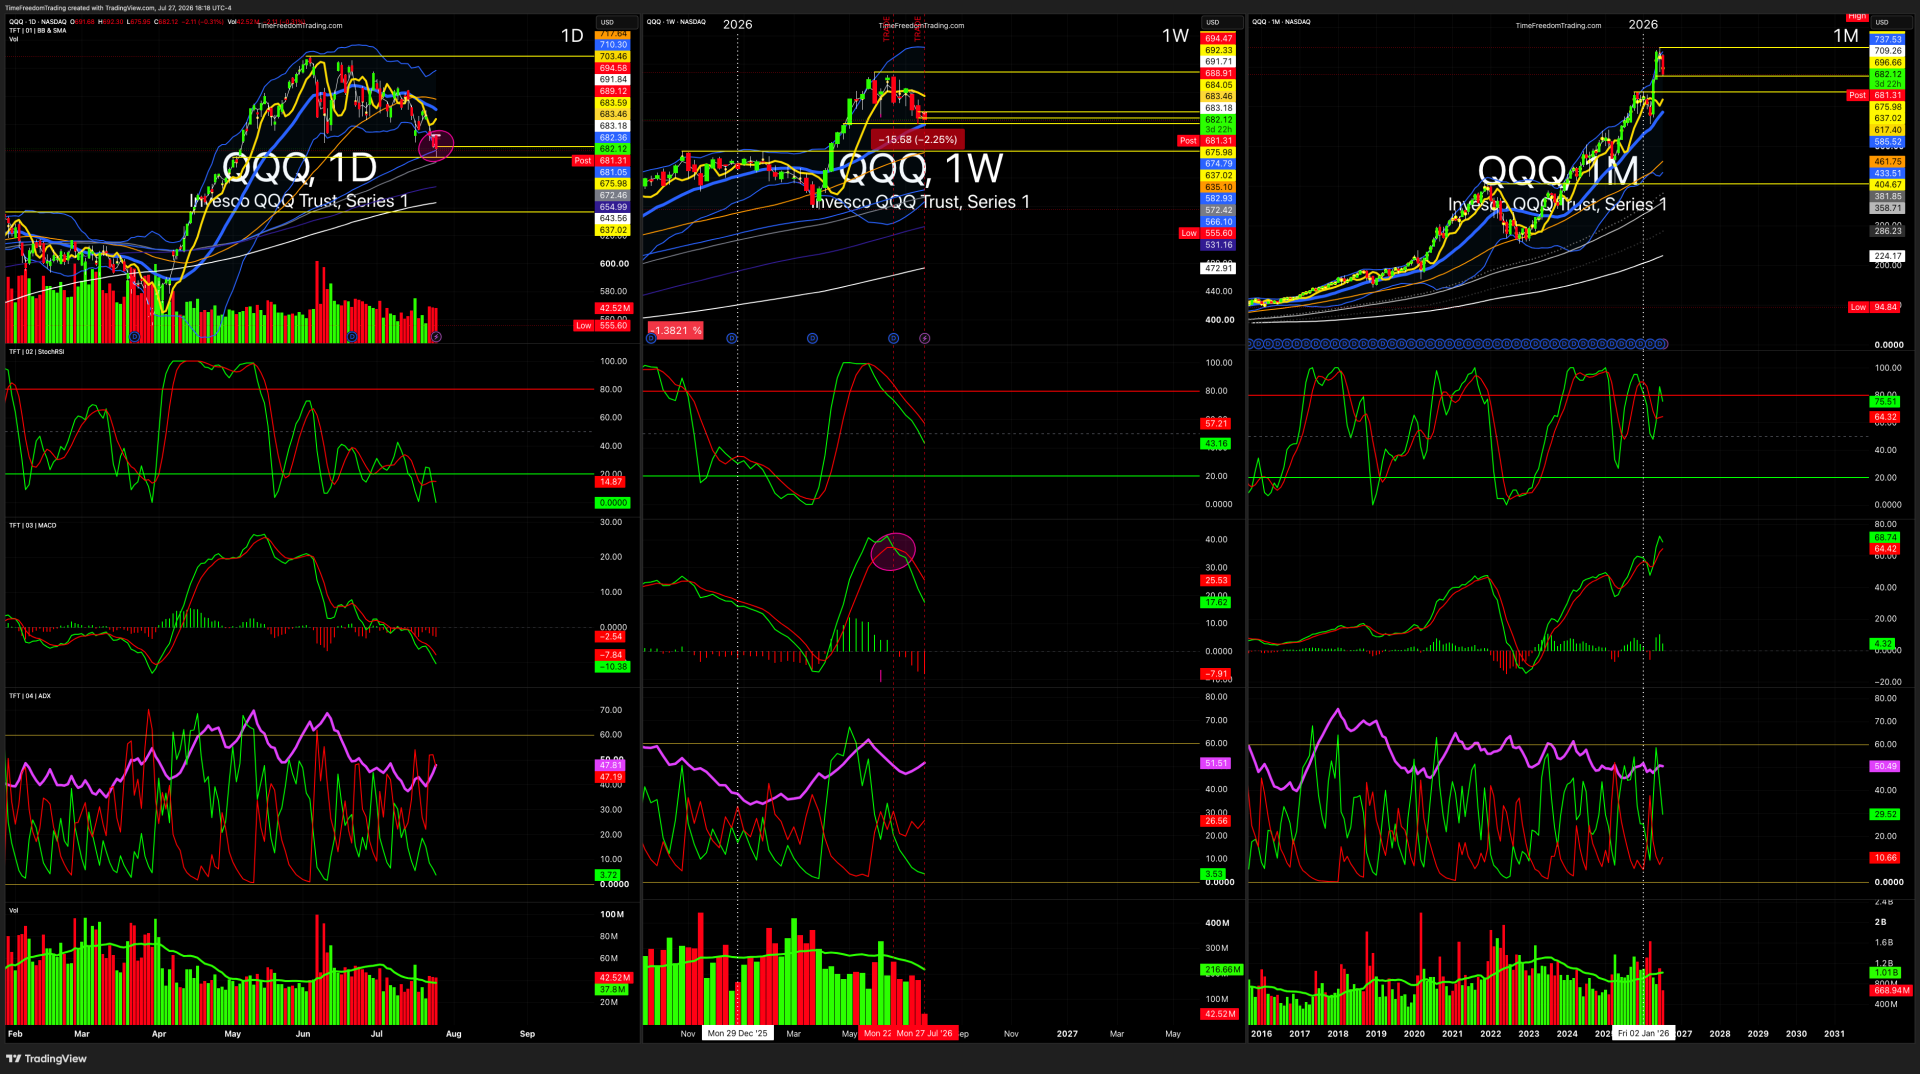The image size is (1920, 1074).
Task: Open the dividend marker at Dec 29 '25 on the weekly chart
Action: coord(732,338)
